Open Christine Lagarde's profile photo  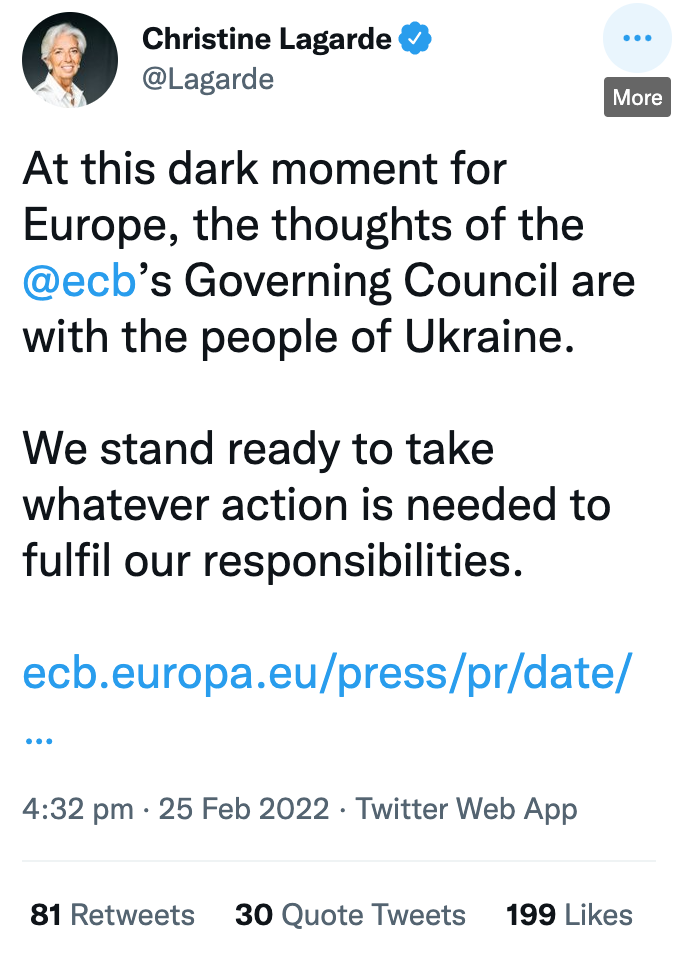tap(70, 60)
